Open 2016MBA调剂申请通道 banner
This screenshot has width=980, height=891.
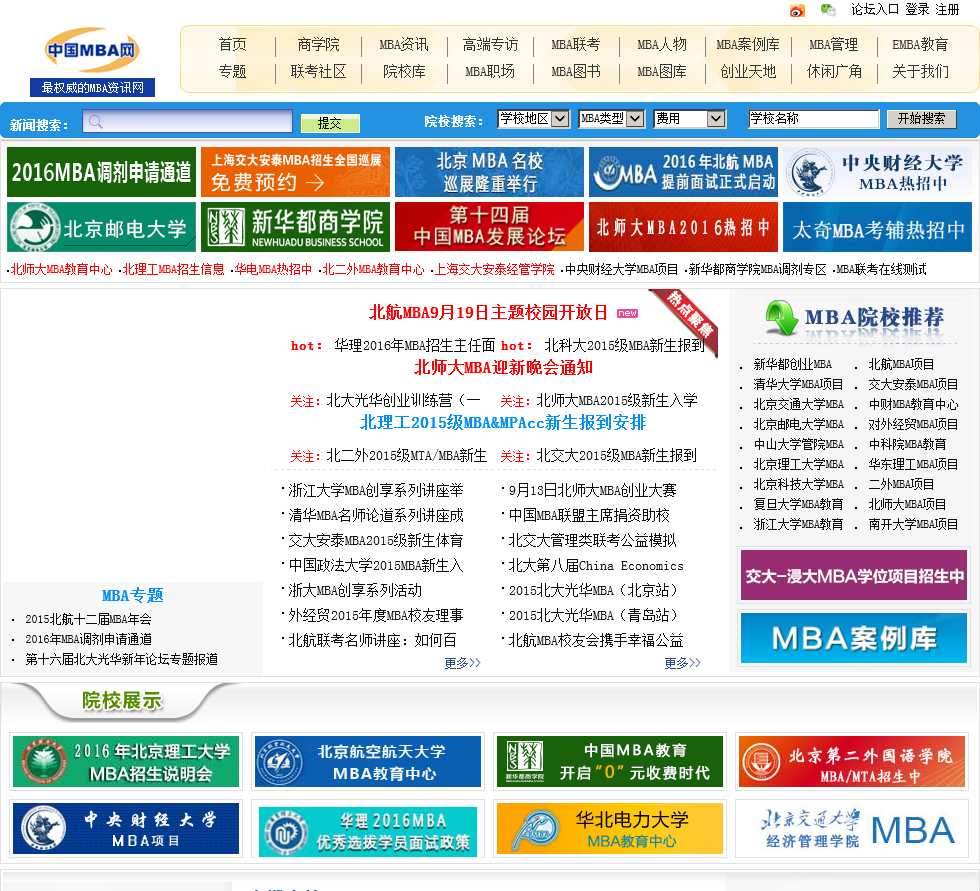pos(101,172)
